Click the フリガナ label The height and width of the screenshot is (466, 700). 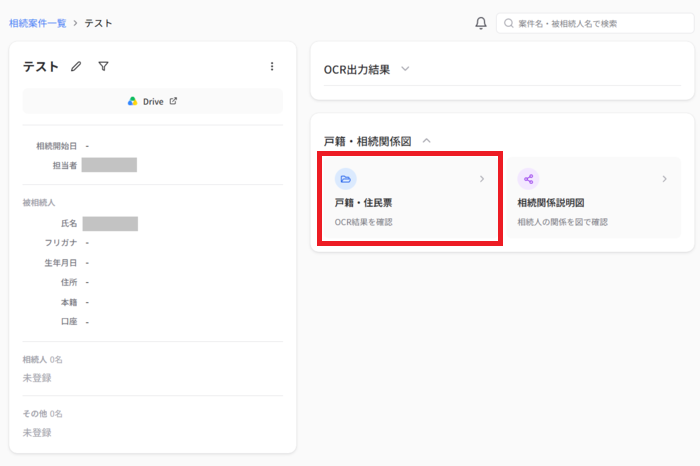(61, 243)
